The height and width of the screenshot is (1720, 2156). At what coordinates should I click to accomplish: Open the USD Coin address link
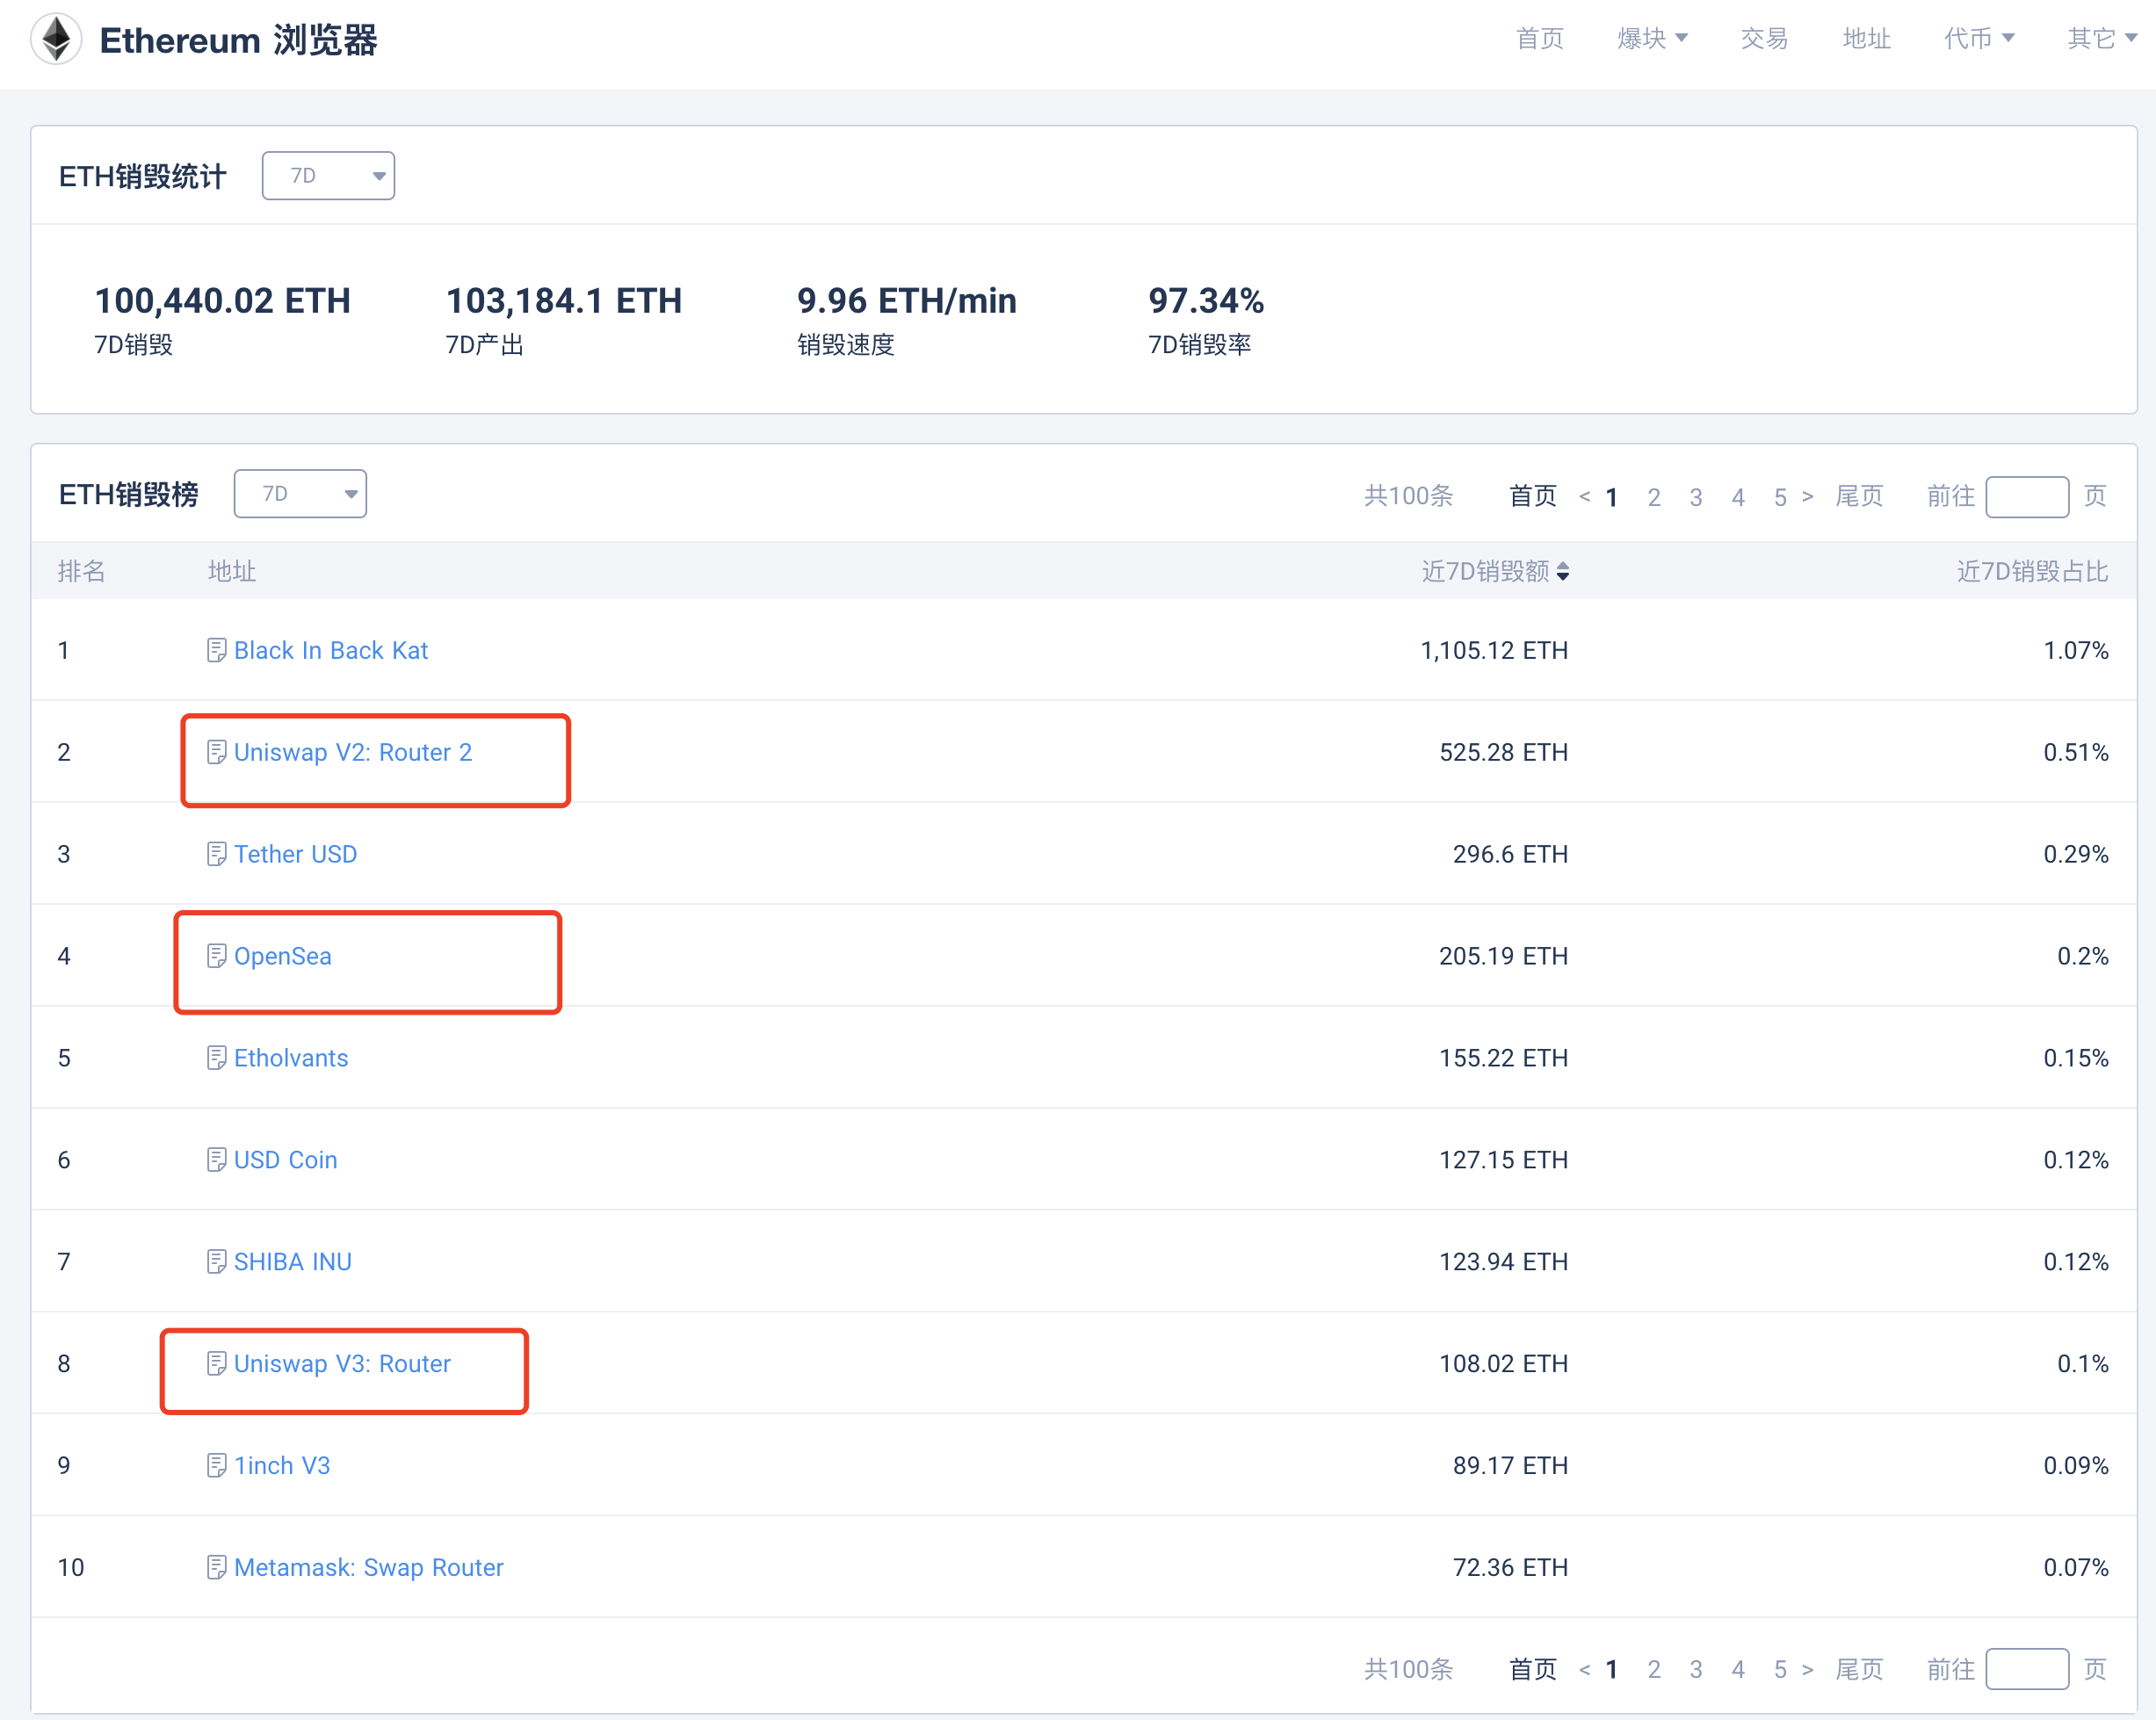[x=286, y=1161]
